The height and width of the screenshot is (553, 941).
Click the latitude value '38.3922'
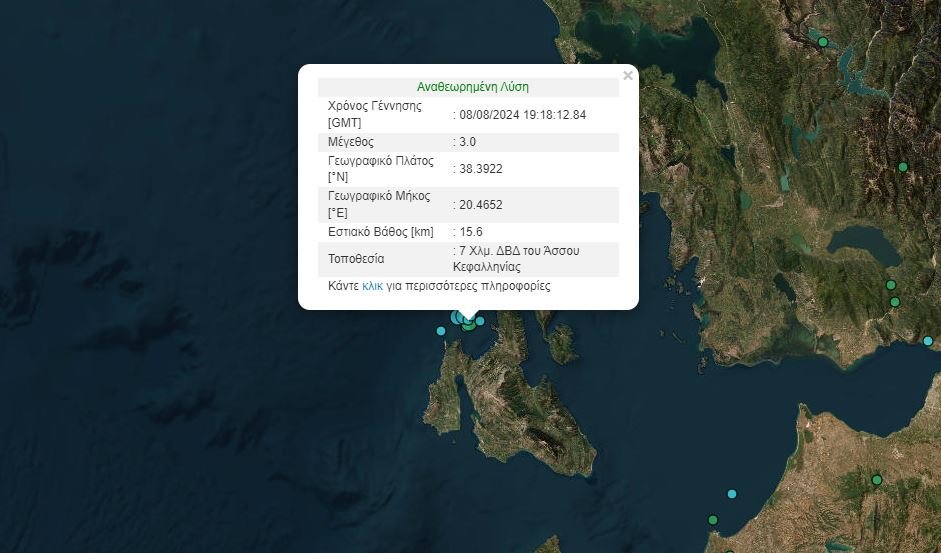481,169
